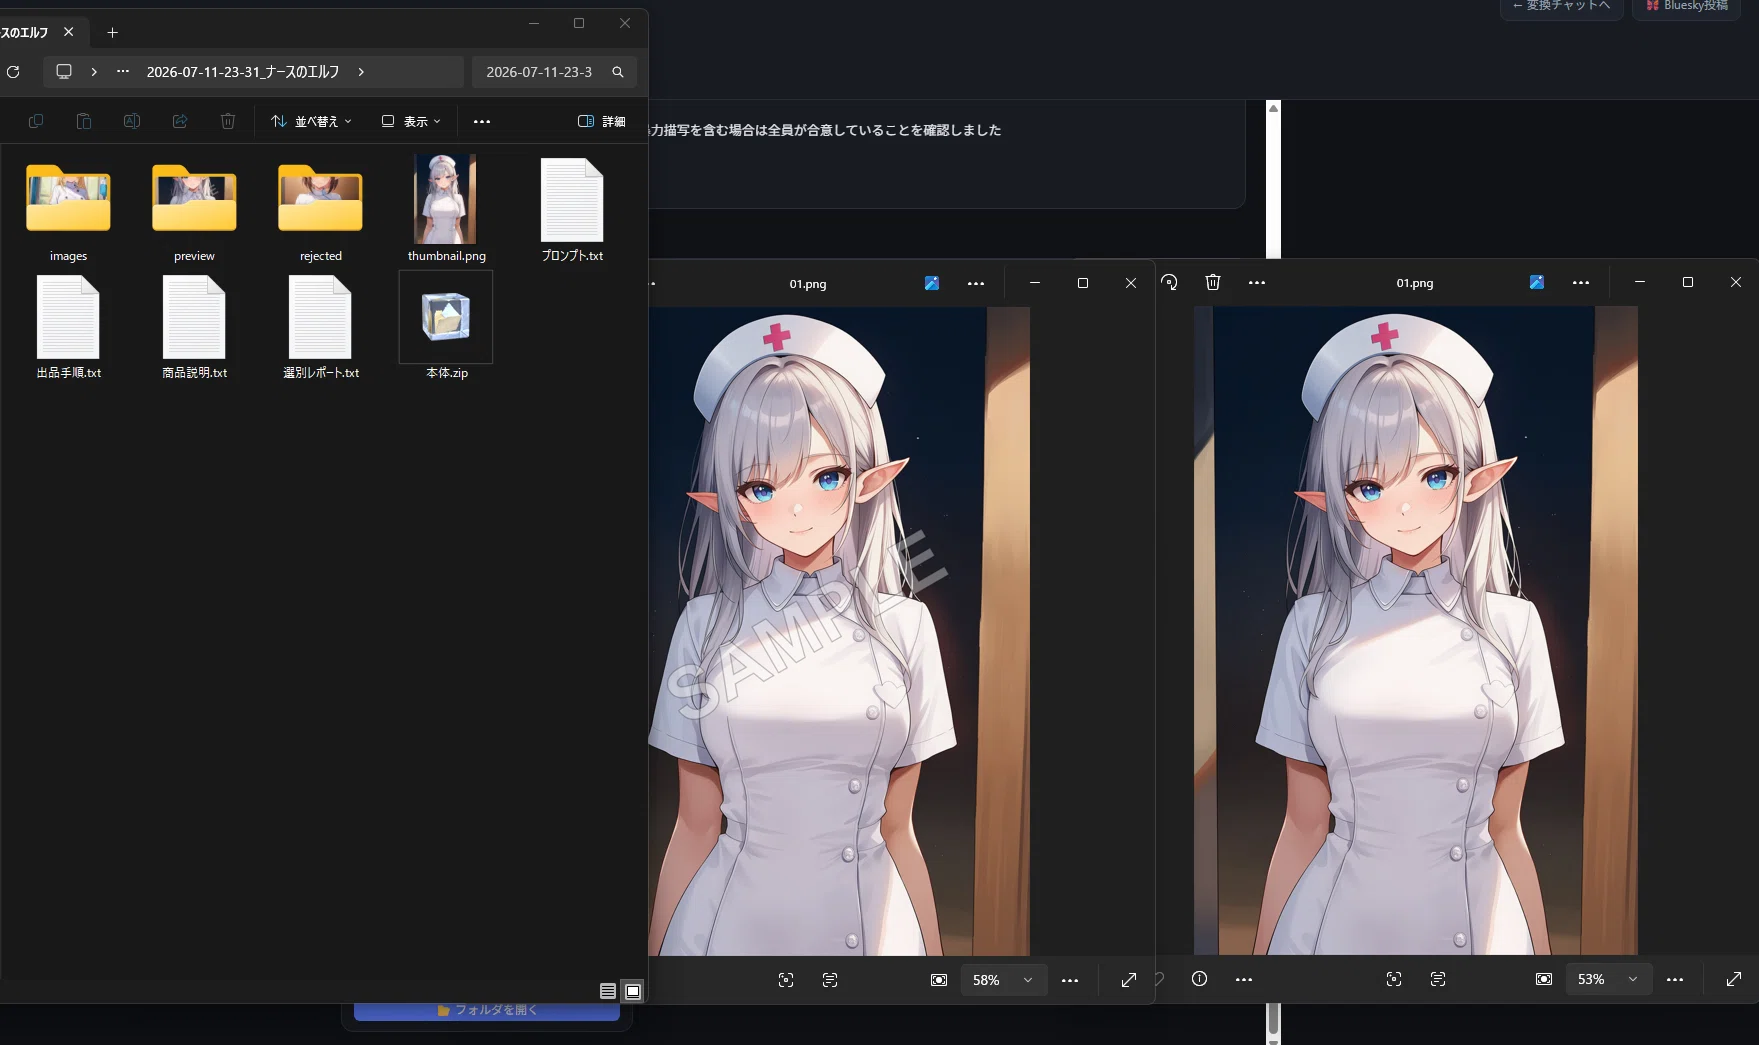Open hidden breadcrumb path ellipsis
The image size is (1759, 1045).
click(x=123, y=72)
